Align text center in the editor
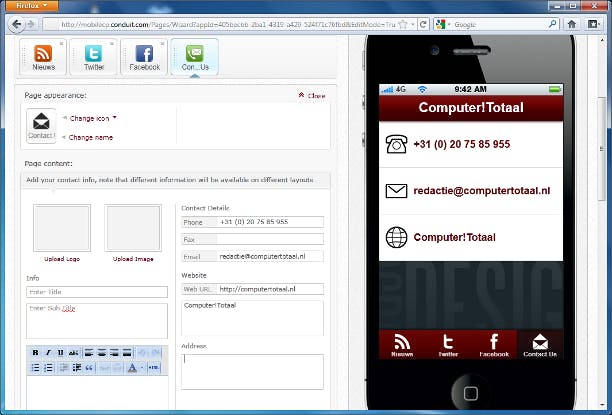This screenshot has height=415, width=612. pyautogui.click(x=101, y=353)
